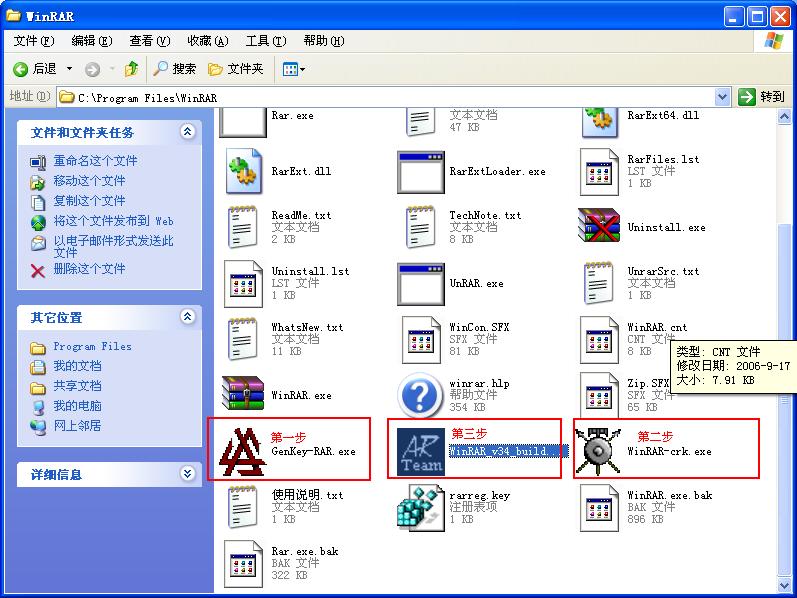The image size is (797, 598).
Task: Open the 帮助(H) menu
Action: pos(324,41)
